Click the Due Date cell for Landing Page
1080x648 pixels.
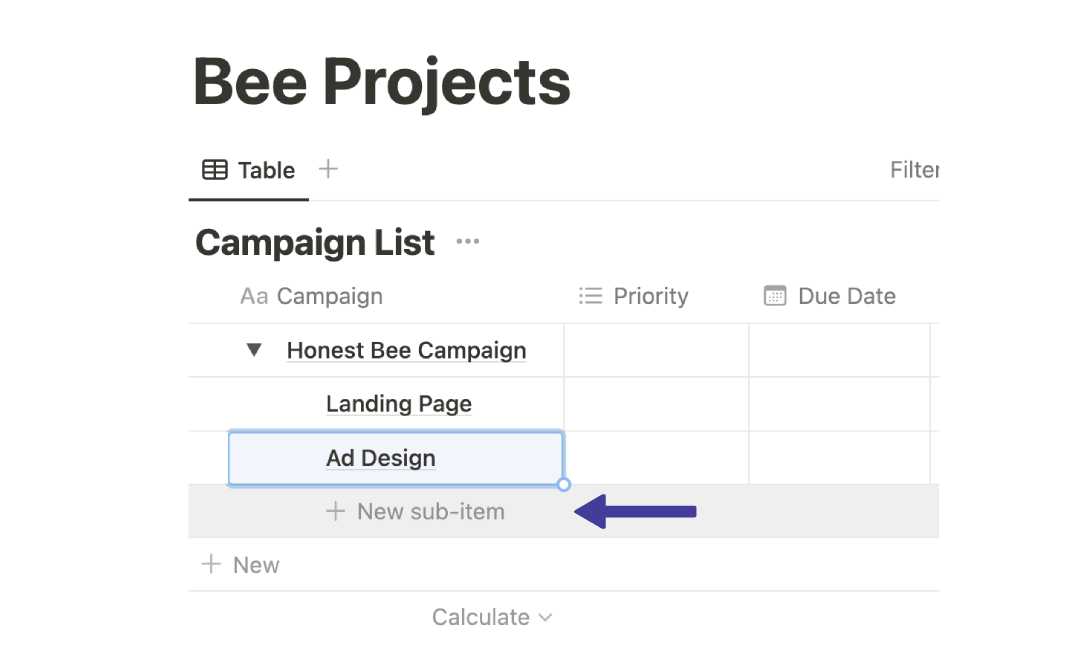[842, 403]
